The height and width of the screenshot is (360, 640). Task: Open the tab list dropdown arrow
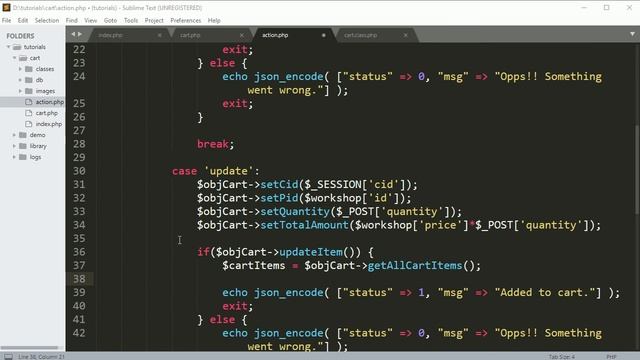pos(632,34)
